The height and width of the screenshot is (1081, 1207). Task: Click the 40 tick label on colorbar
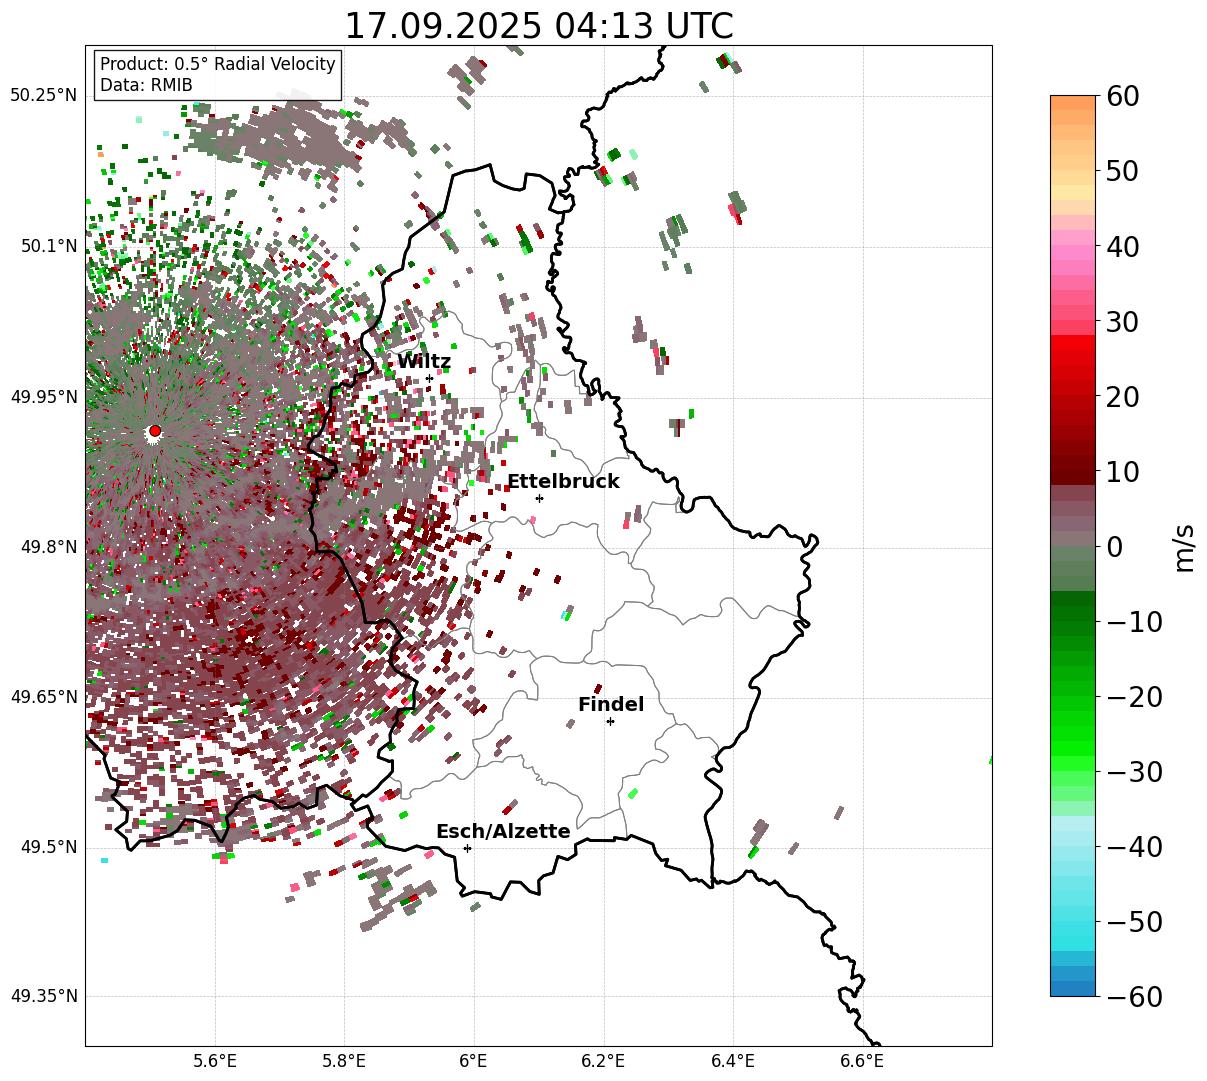pyautogui.click(x=1125, y=246)
